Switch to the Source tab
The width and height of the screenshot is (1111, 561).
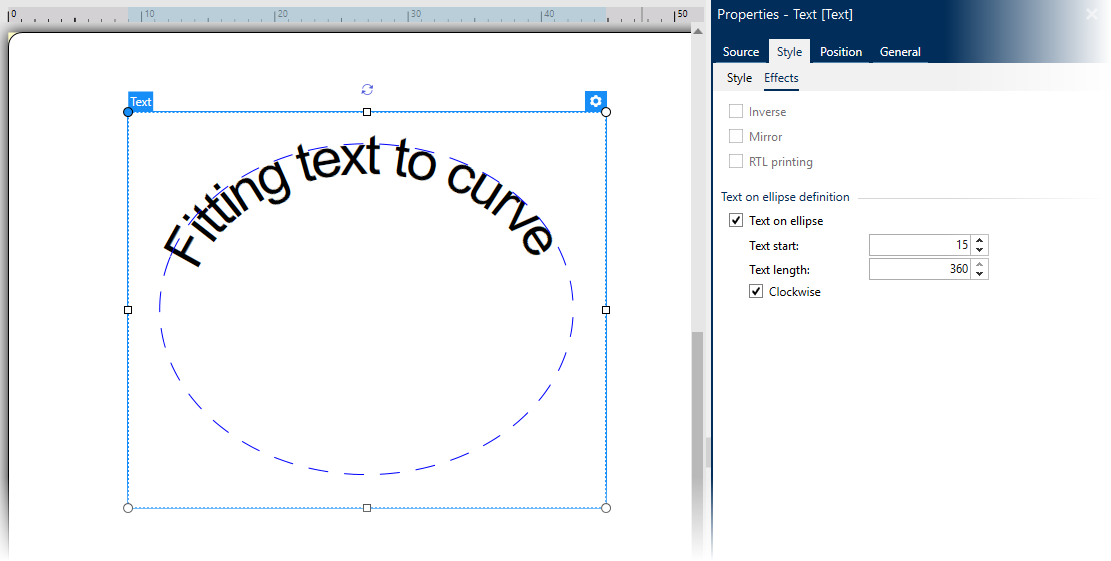pos(741,52)
